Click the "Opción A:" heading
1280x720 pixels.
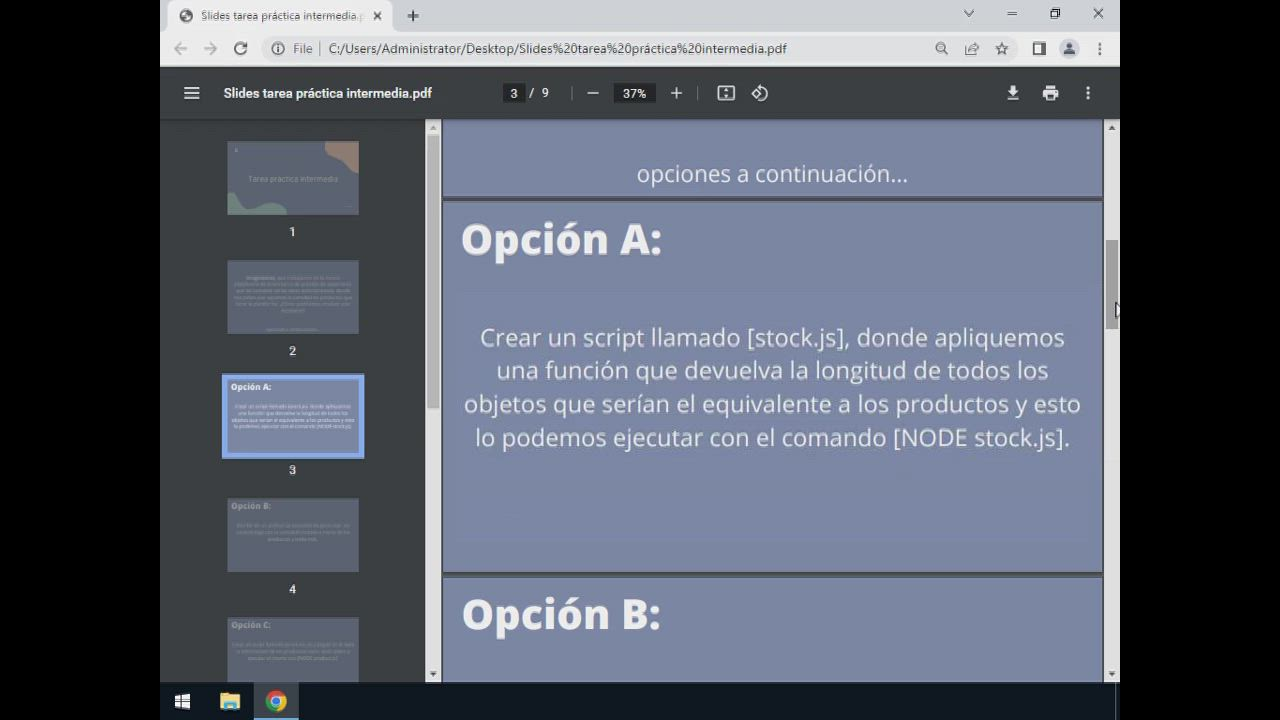tap(561, 240)
